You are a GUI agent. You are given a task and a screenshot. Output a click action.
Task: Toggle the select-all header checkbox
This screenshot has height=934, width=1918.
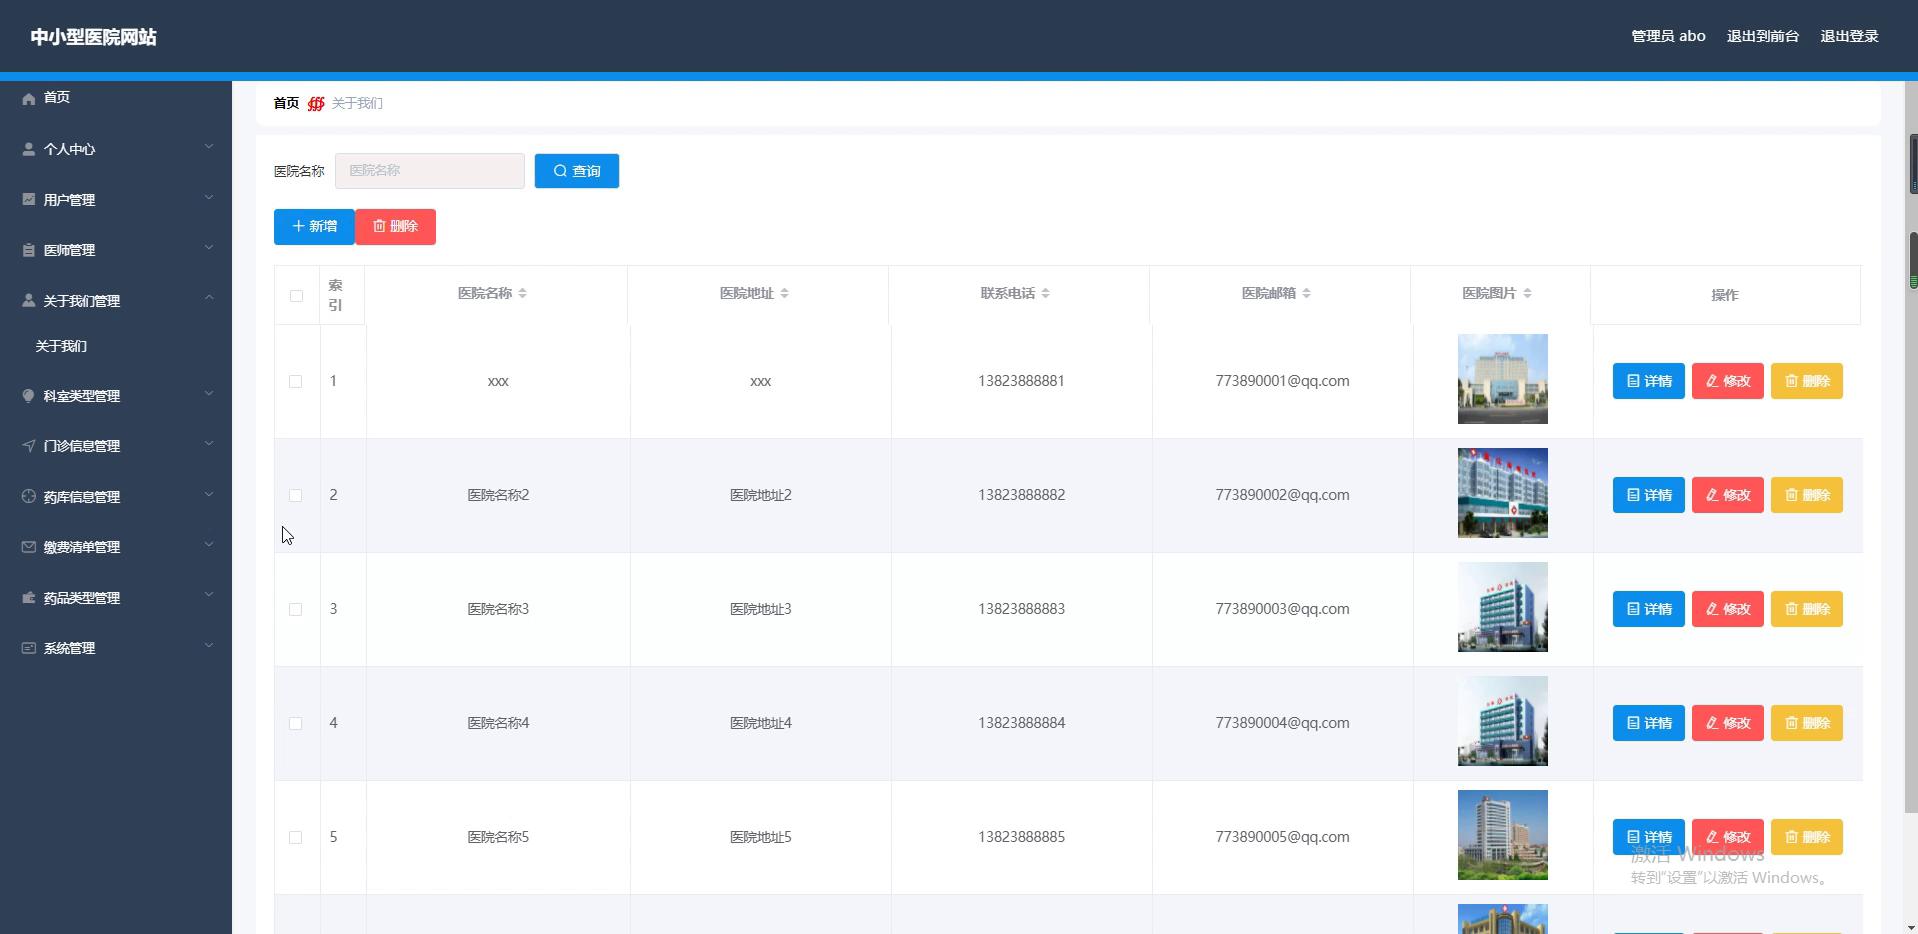coord(296,296)
